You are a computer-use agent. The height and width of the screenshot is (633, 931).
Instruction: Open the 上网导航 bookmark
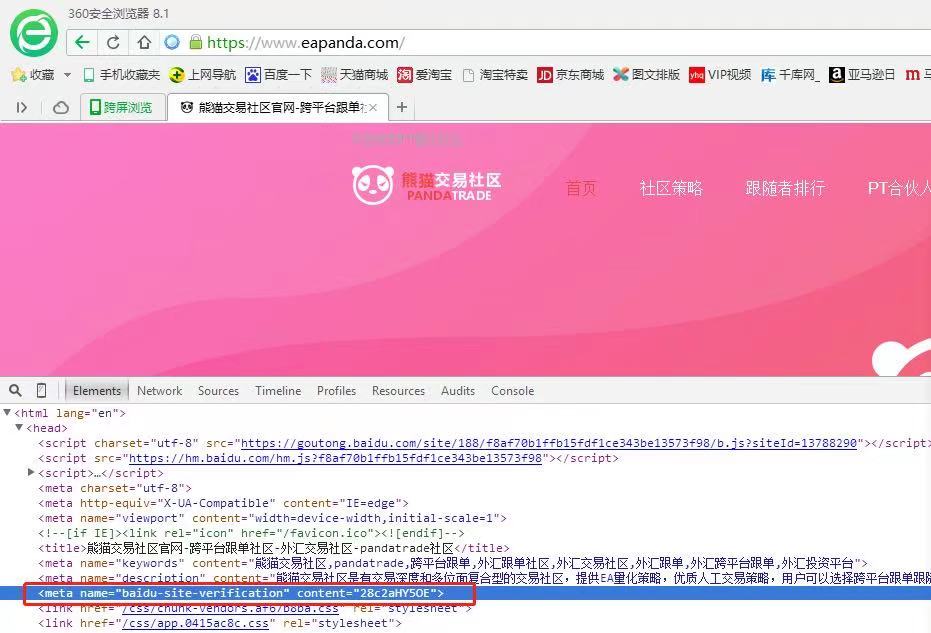click(x=202, y=75)
